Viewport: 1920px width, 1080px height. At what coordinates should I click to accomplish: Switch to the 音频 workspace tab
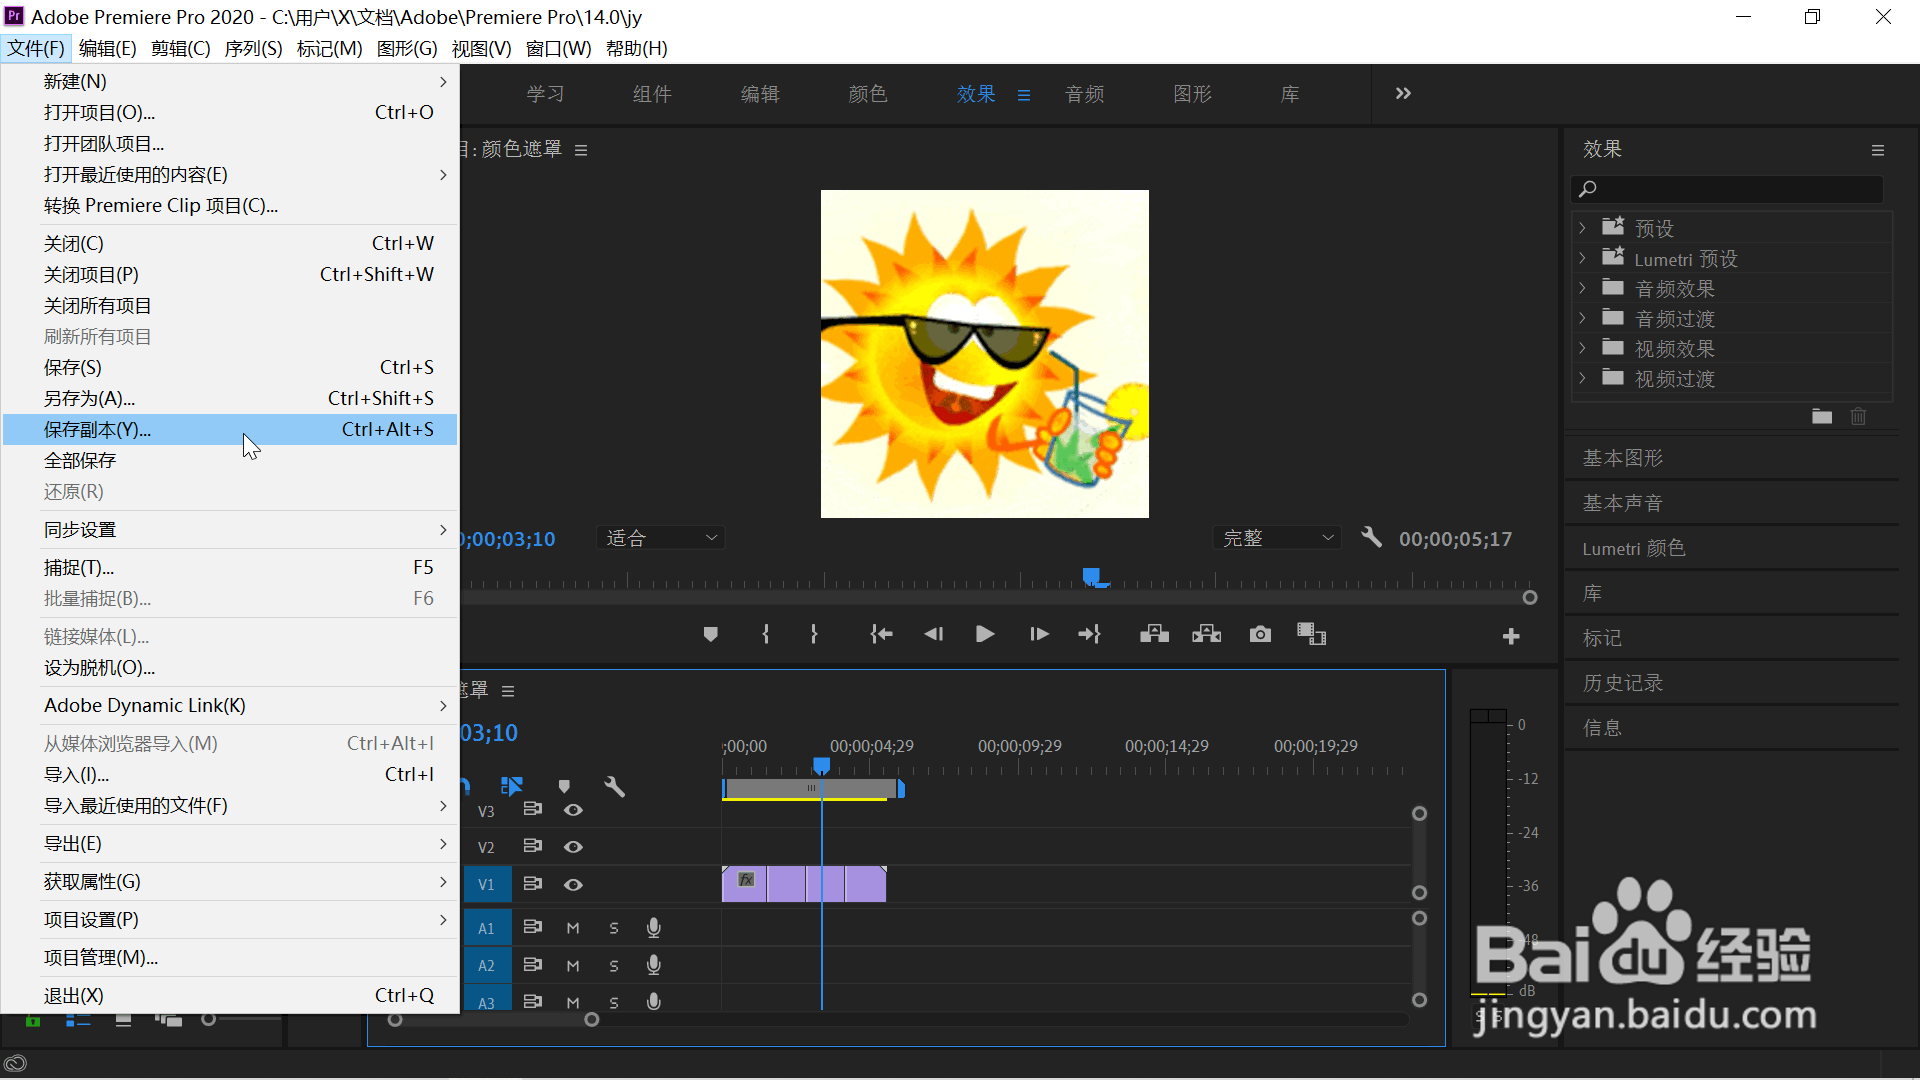tap(1085, 94)
